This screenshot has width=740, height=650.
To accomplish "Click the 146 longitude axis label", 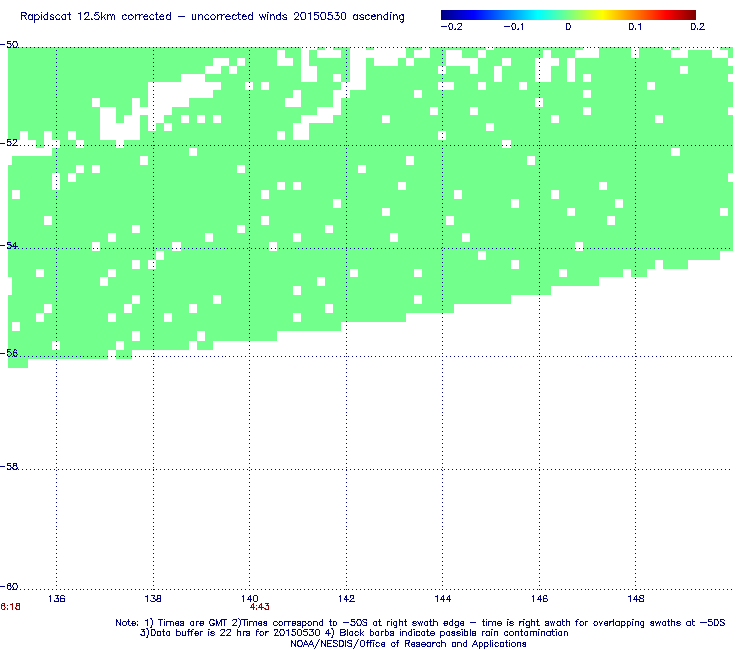I will click(x=539, y=599).
